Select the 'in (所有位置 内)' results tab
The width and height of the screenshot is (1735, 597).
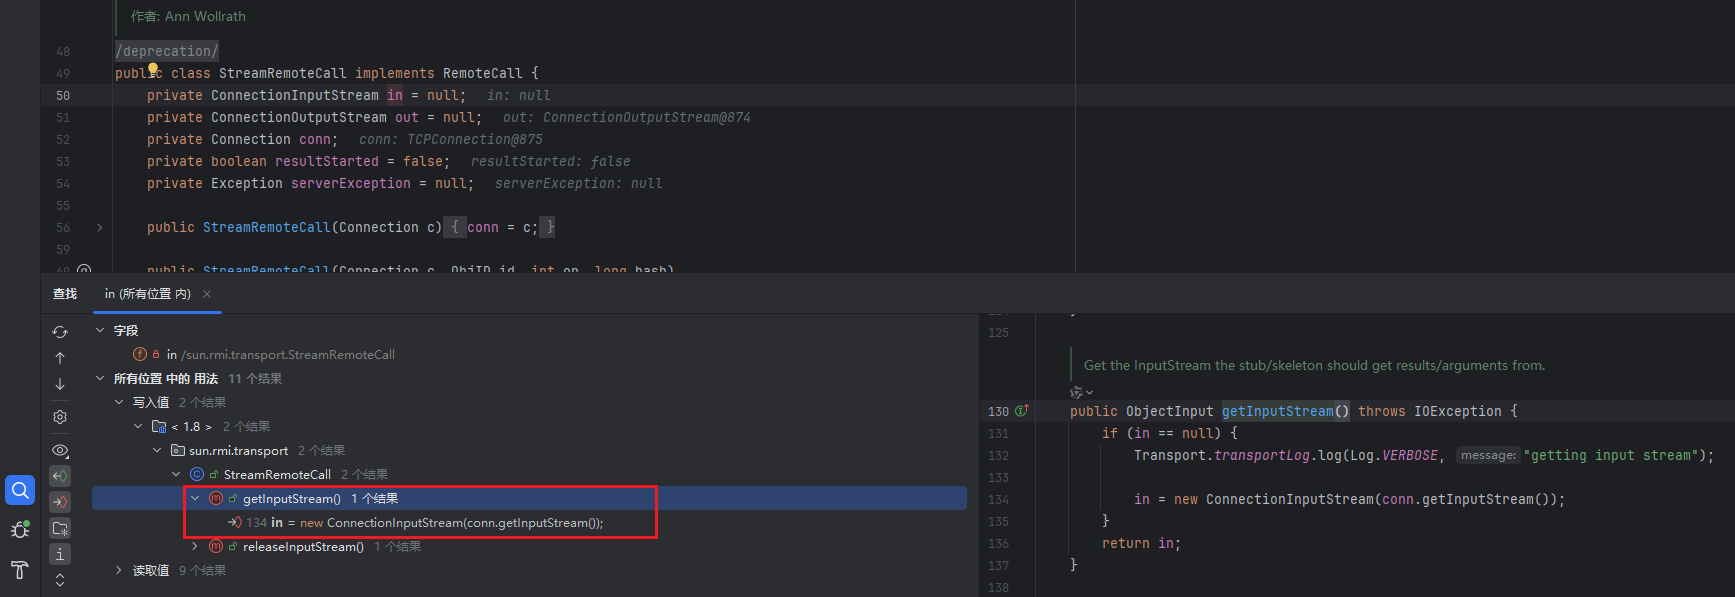point(147,294)
